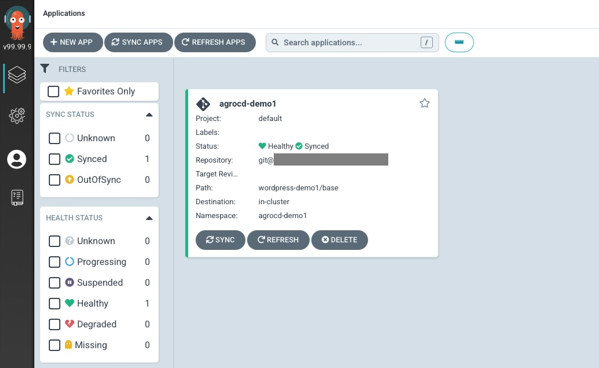Enable the Suspended health filter

pos(55,283)
